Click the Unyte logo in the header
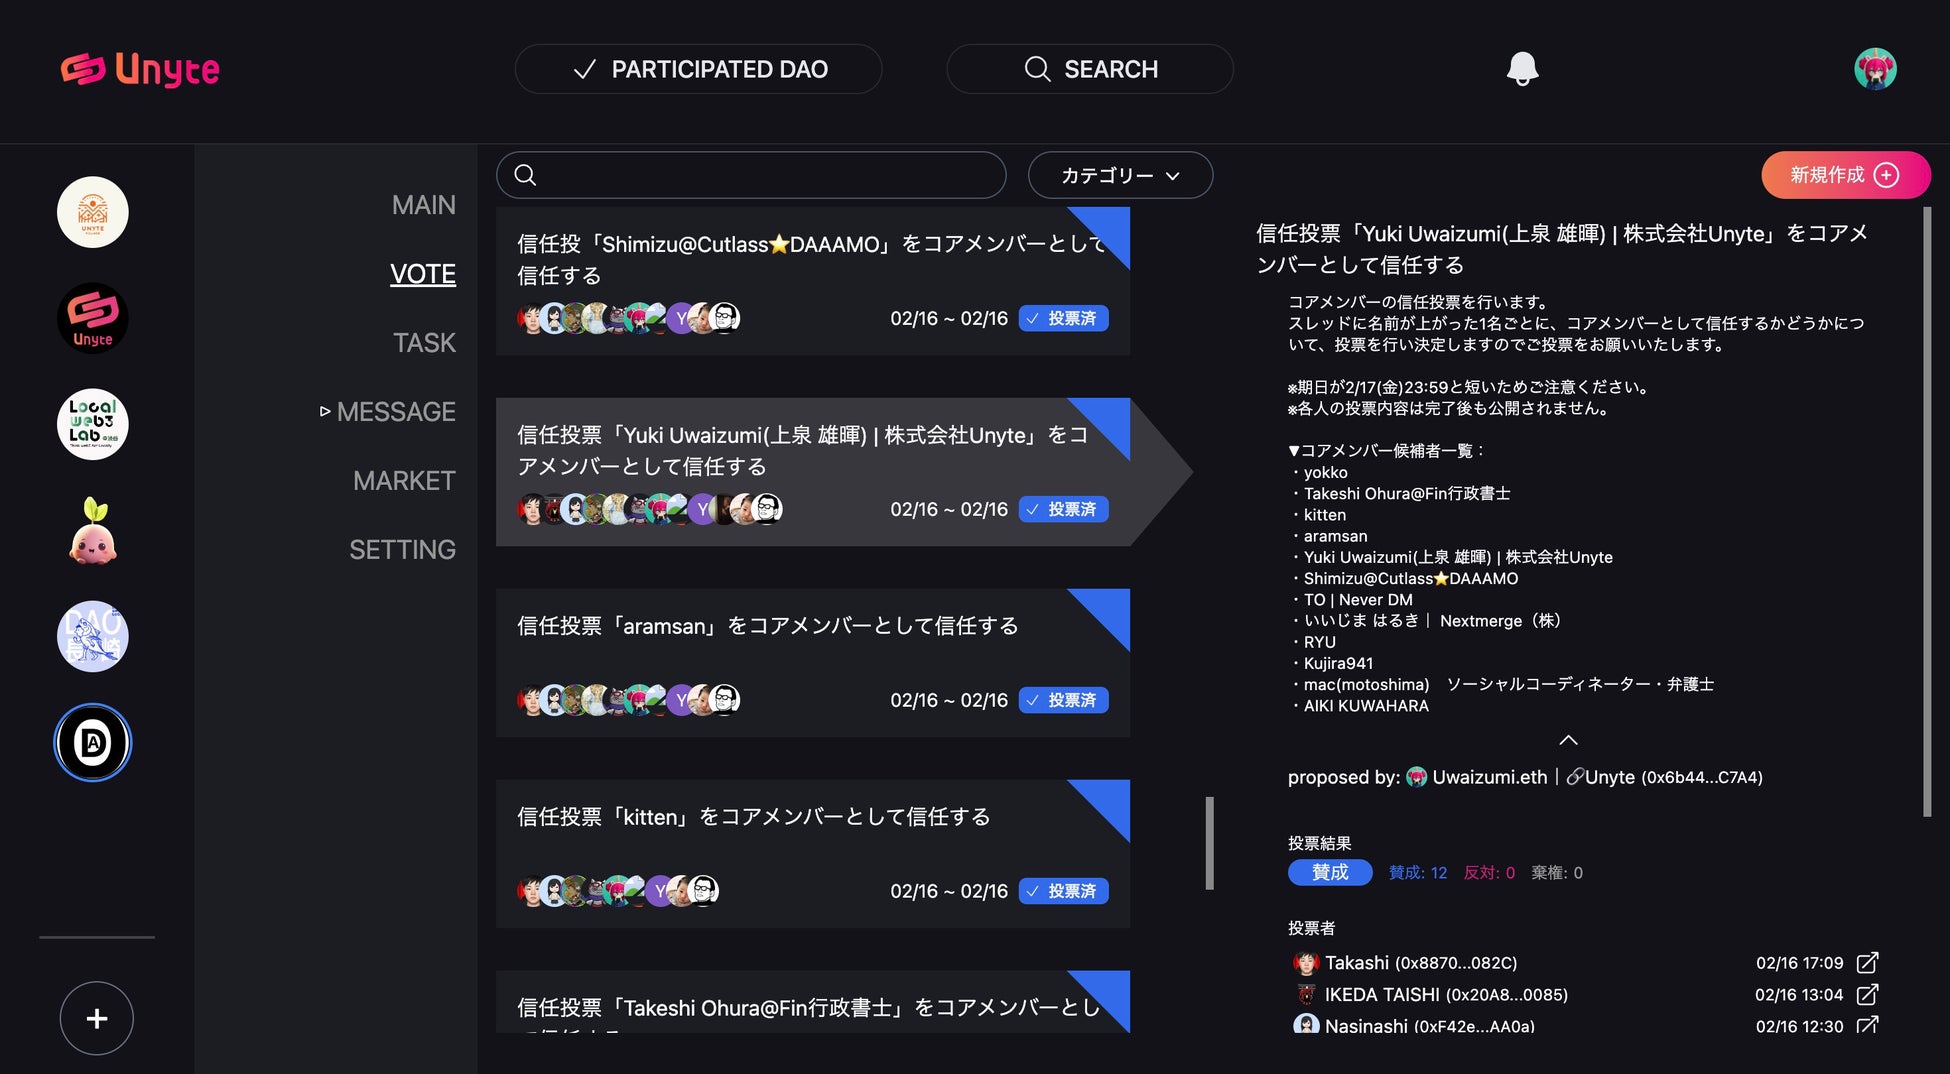This screenshot has height=1074, width=1950. 140,69
